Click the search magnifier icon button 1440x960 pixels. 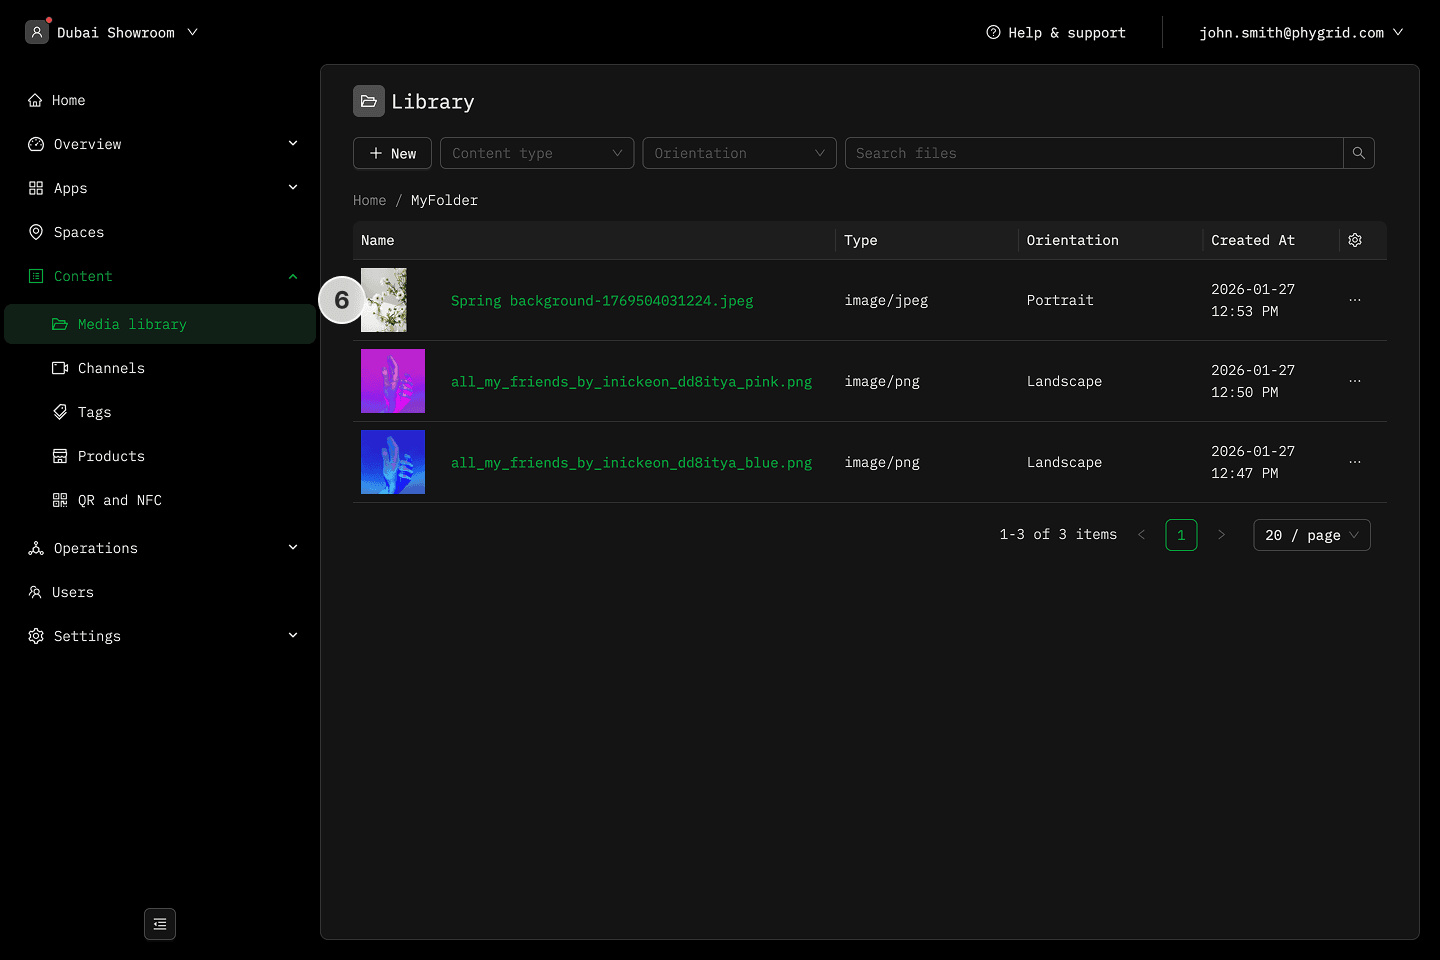pyautogui.click(x=1358, y=153)
